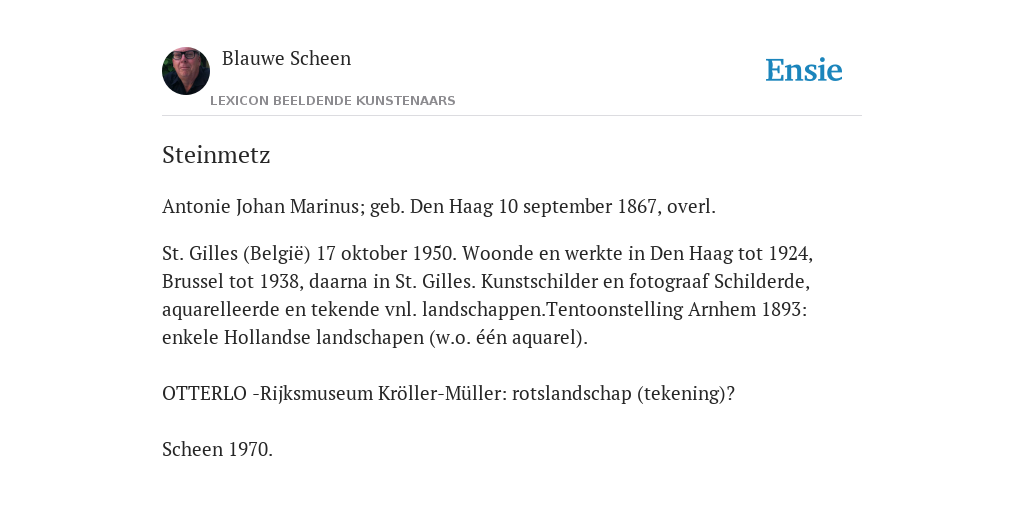Image resolution: width=1024 pixels, height=512 pixels.
Task: Click the Scheen 1970 reference
Action: (217, 450)
